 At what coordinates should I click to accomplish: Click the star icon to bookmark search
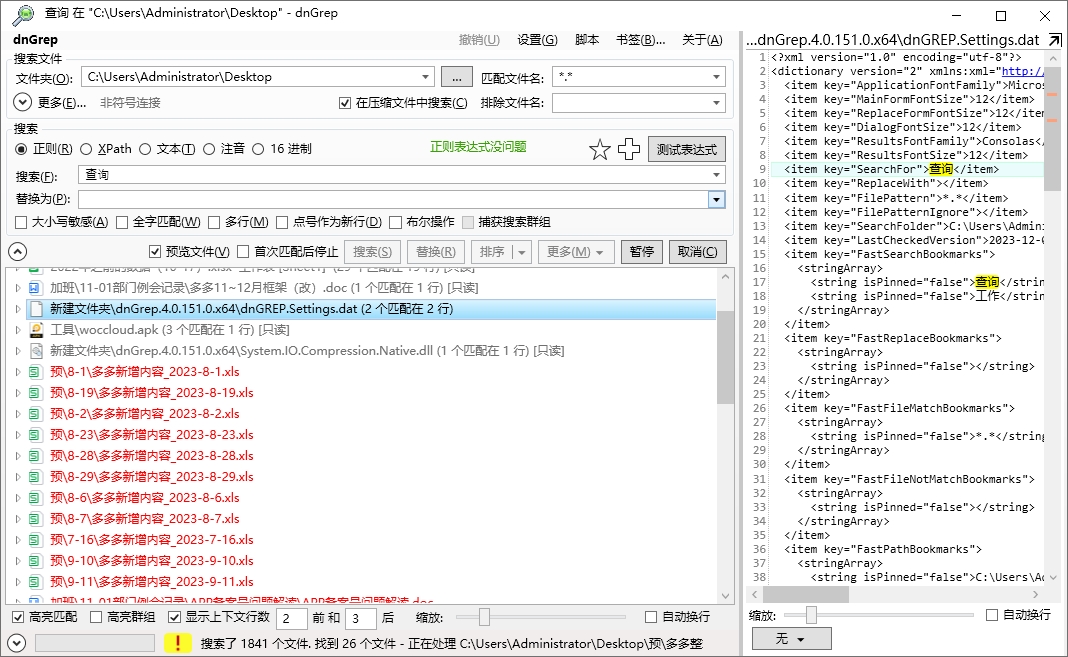point(599,149)
